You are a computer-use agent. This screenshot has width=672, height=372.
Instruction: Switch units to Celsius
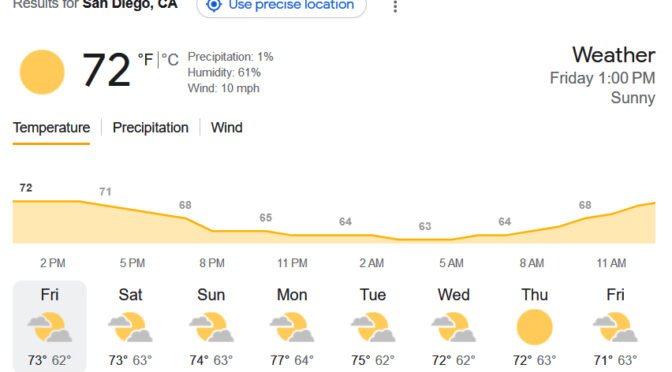click(170, 60)
